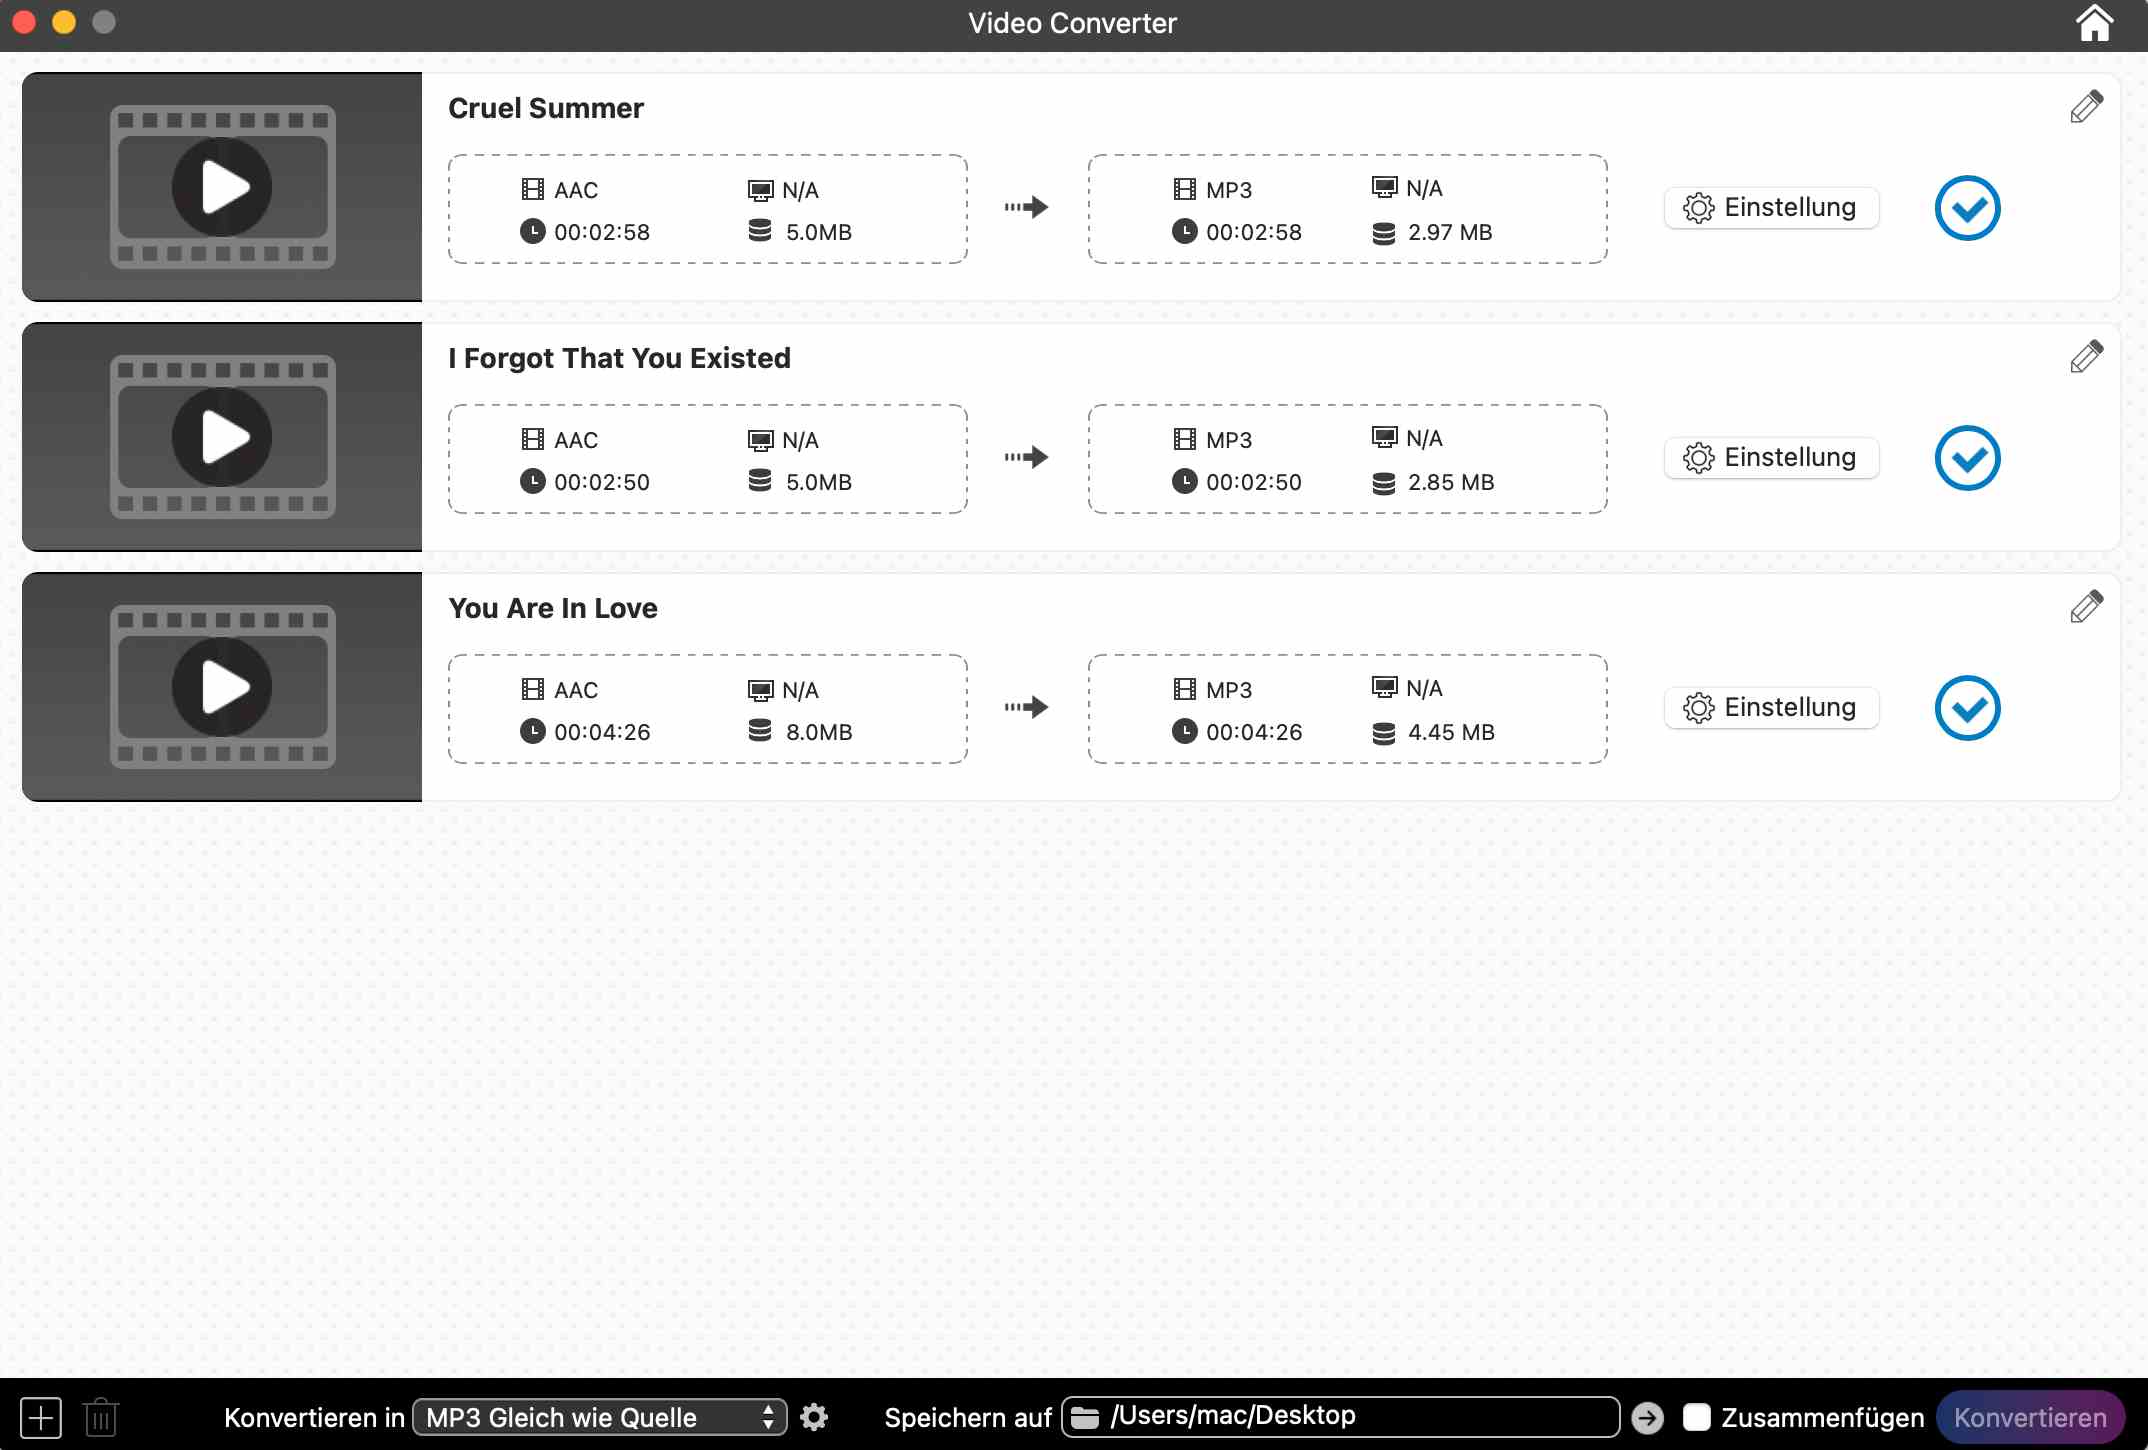Click the home icon in title bar
Image resolution: width=2148 pixels, height=1450 pixels.
[2093, 23]
